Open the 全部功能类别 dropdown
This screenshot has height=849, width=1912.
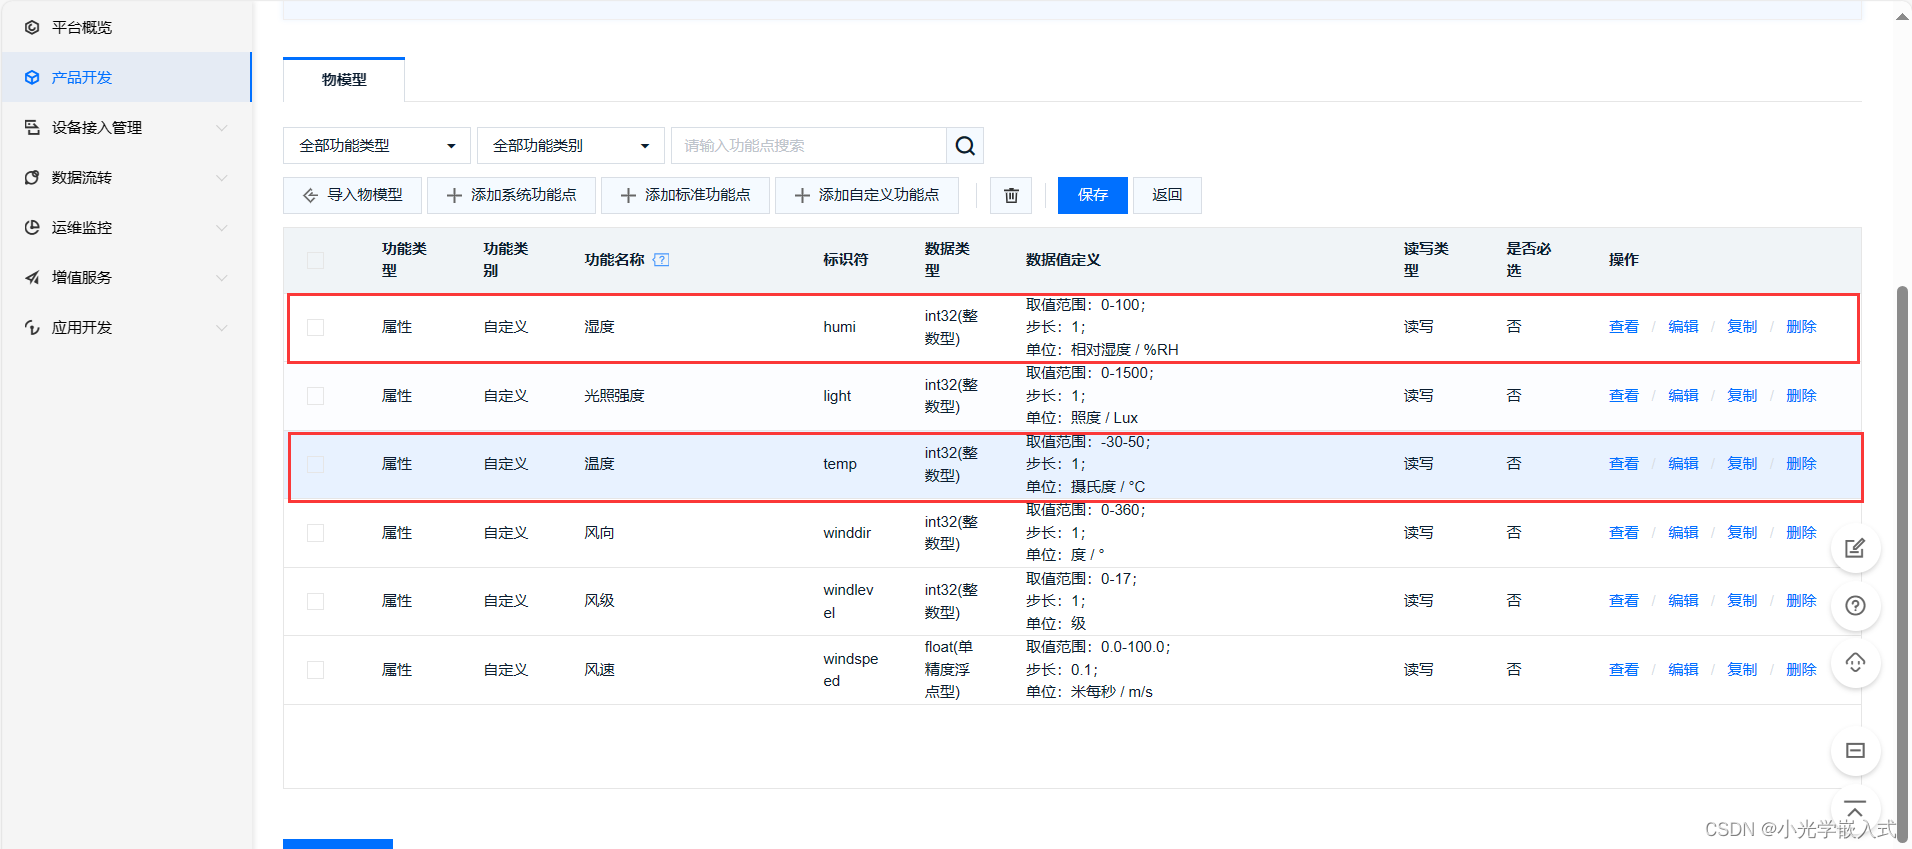click(x=570, y=146)
